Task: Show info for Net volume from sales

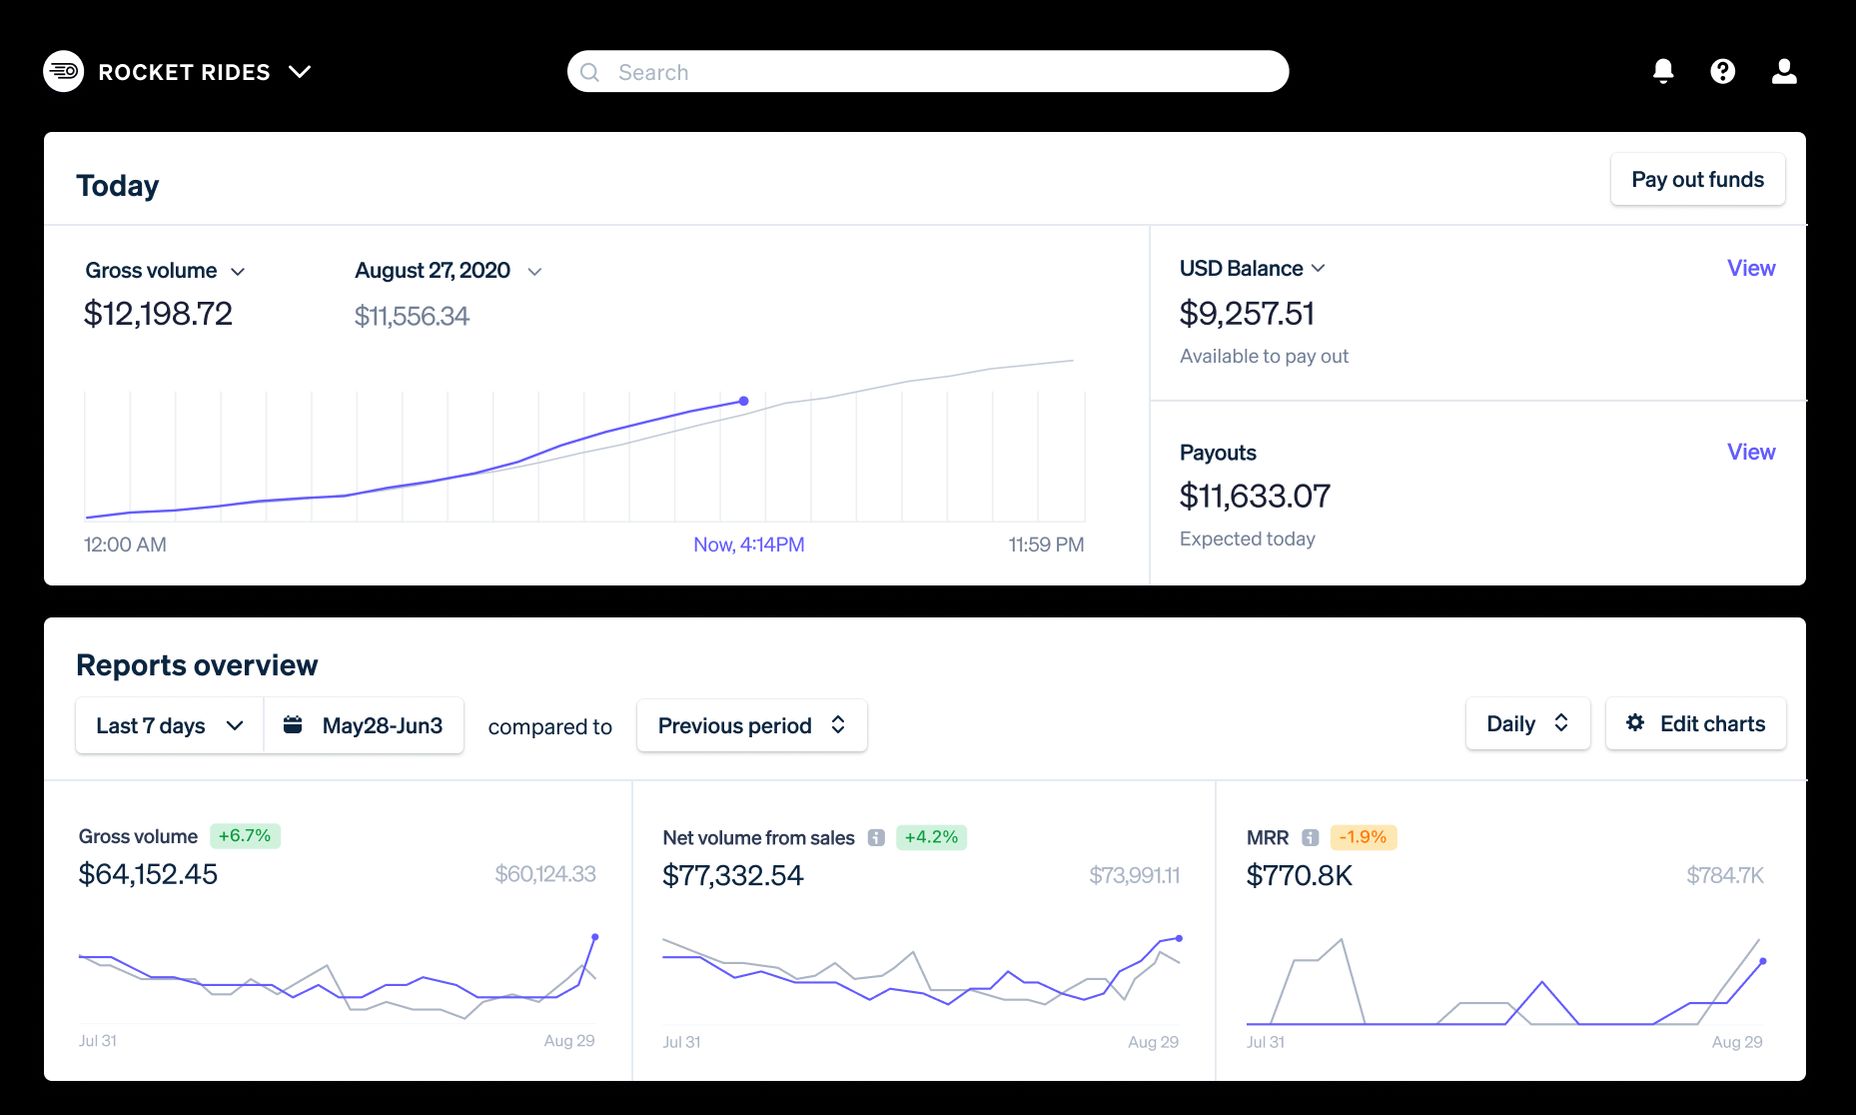Action: tap(876, 838)
